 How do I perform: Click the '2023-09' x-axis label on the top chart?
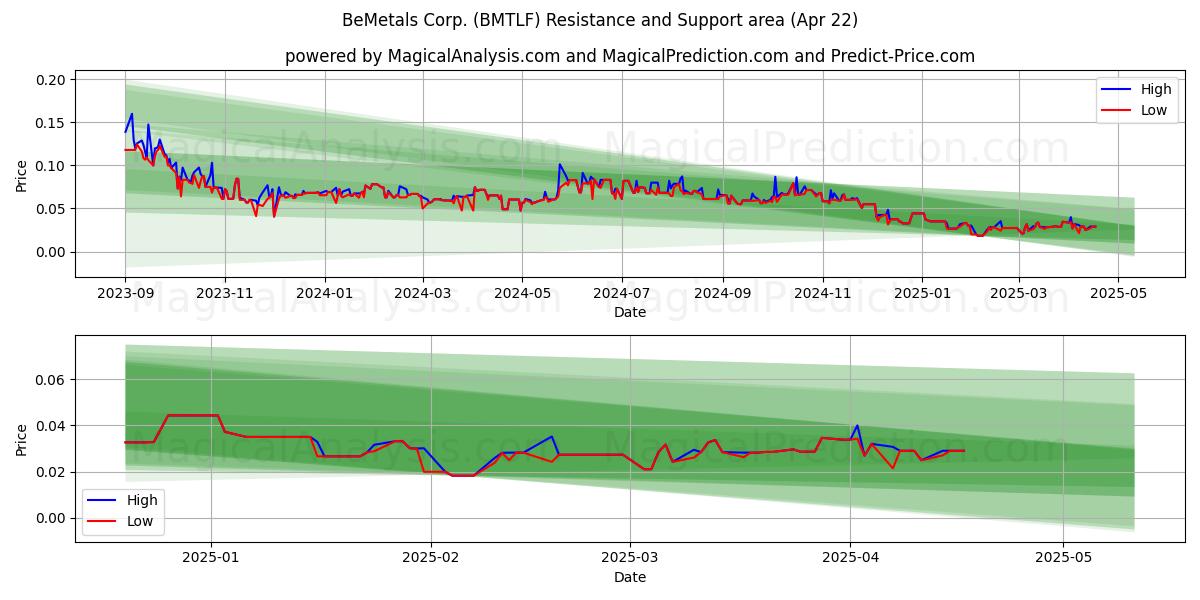pyautogui.click(x=125, y=295)
